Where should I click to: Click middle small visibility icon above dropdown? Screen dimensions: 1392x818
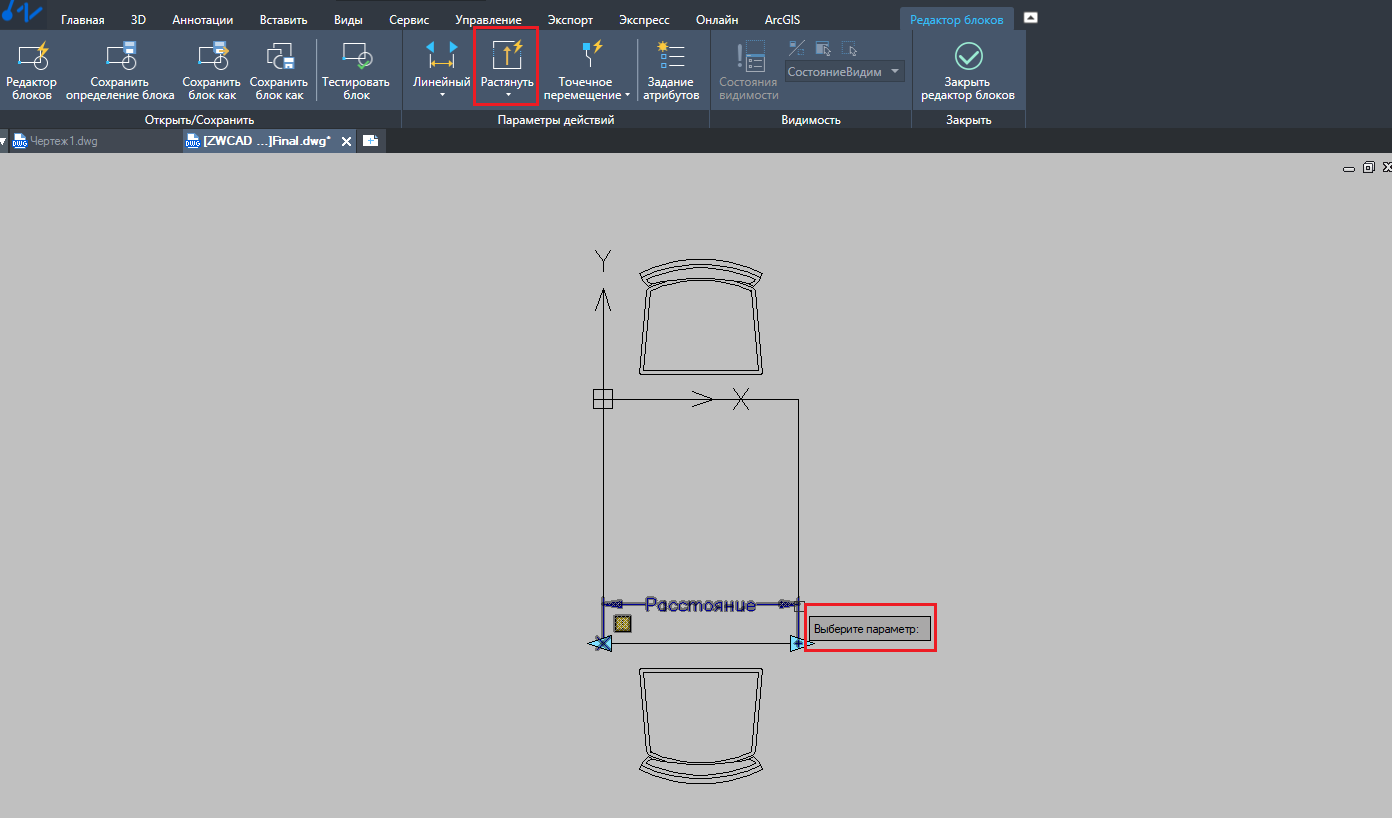(x=823, y=47)
